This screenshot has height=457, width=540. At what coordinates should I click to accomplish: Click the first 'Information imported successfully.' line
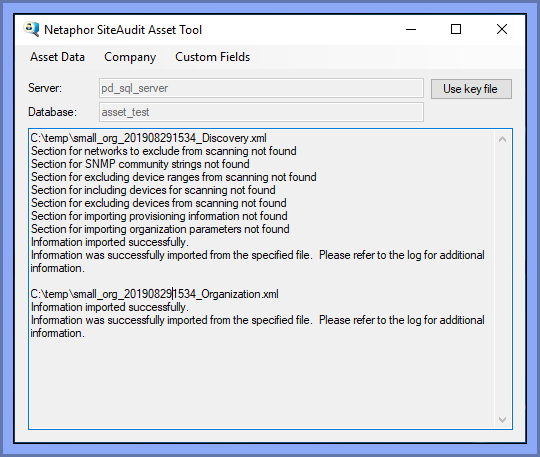[x=110, y=242]
